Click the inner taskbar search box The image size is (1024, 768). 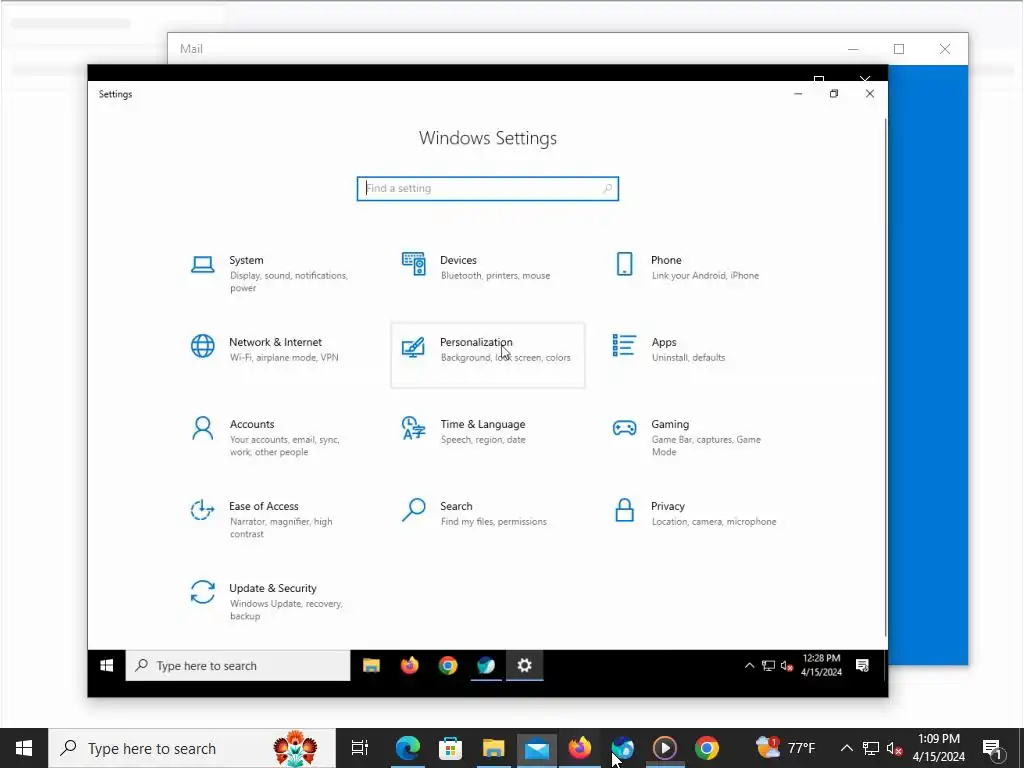238,665
